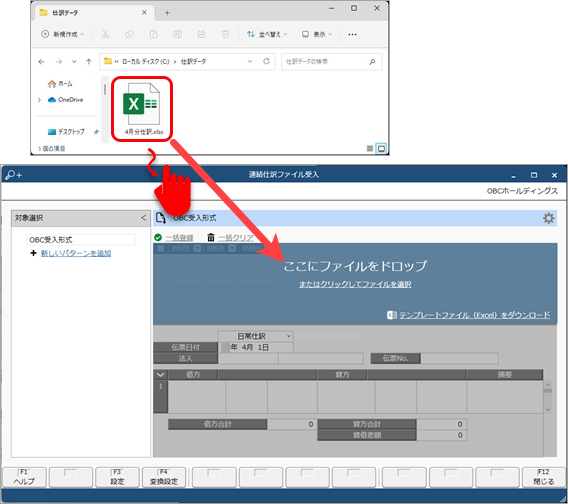This screenshot has height=504, width=568.
Task: Open the 日常仕訳 dropdown
Action: tap(256, 336)
